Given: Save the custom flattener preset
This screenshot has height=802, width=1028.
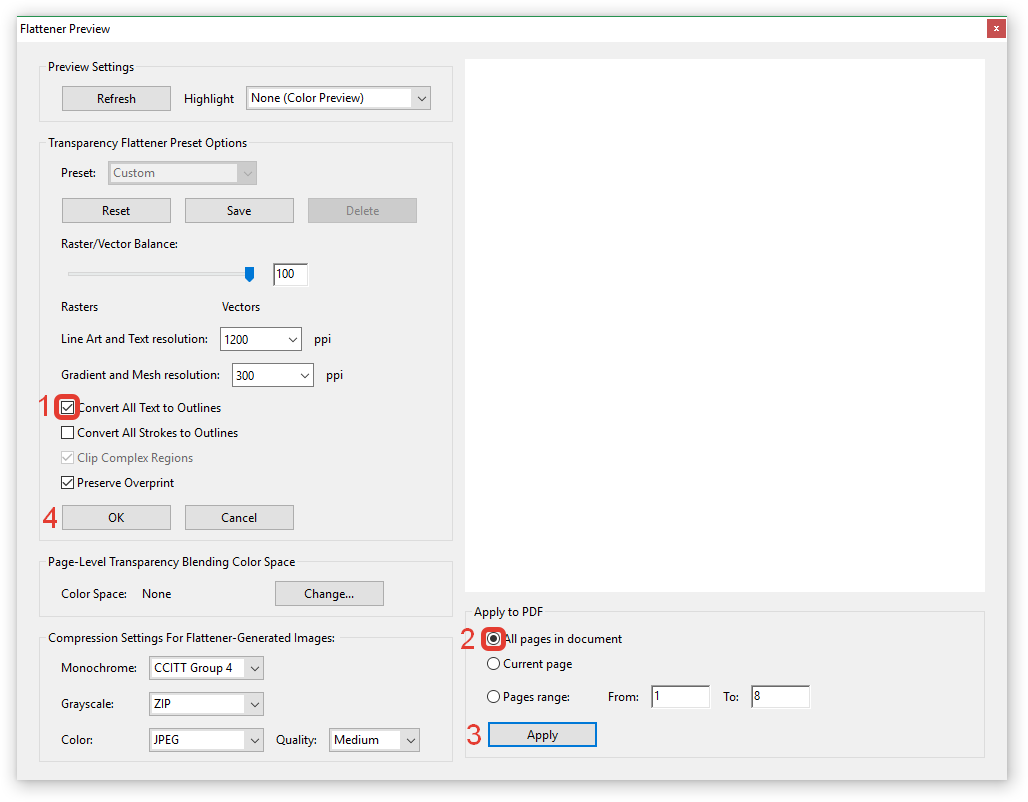Looking at the screenshot, I should coord(239,211).
